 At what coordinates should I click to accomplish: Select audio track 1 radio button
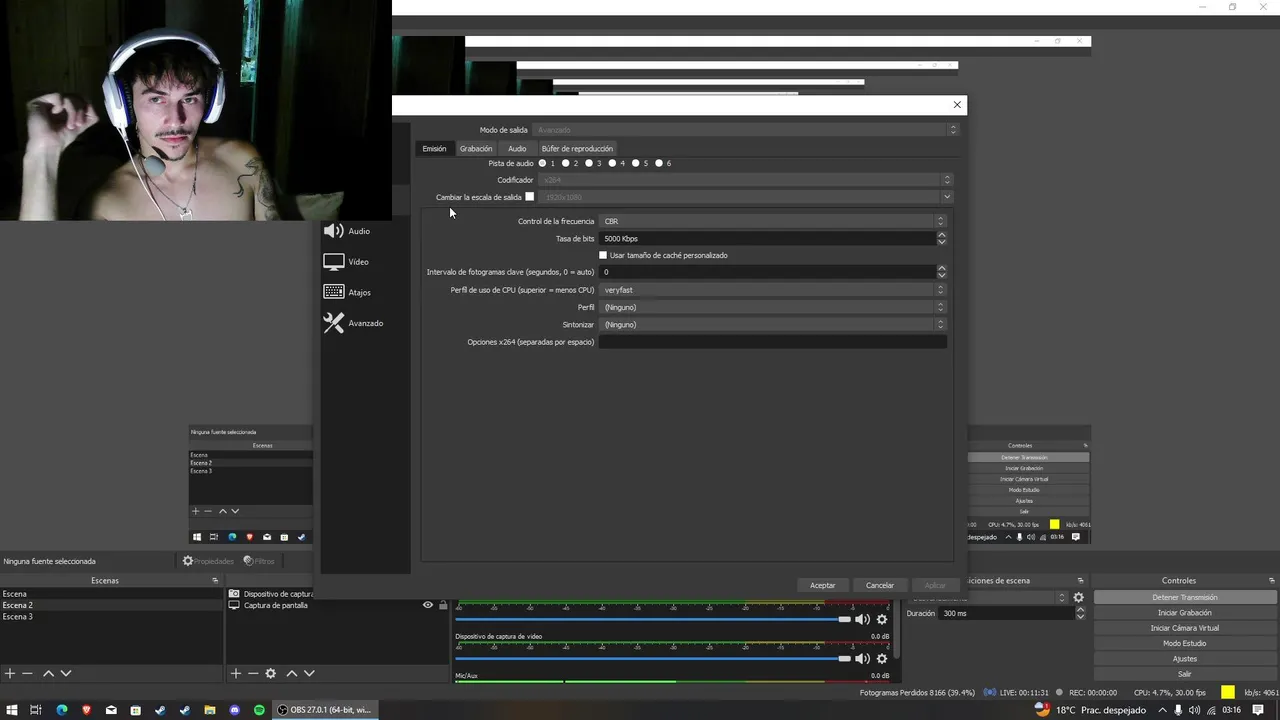(x=543, y=163)
